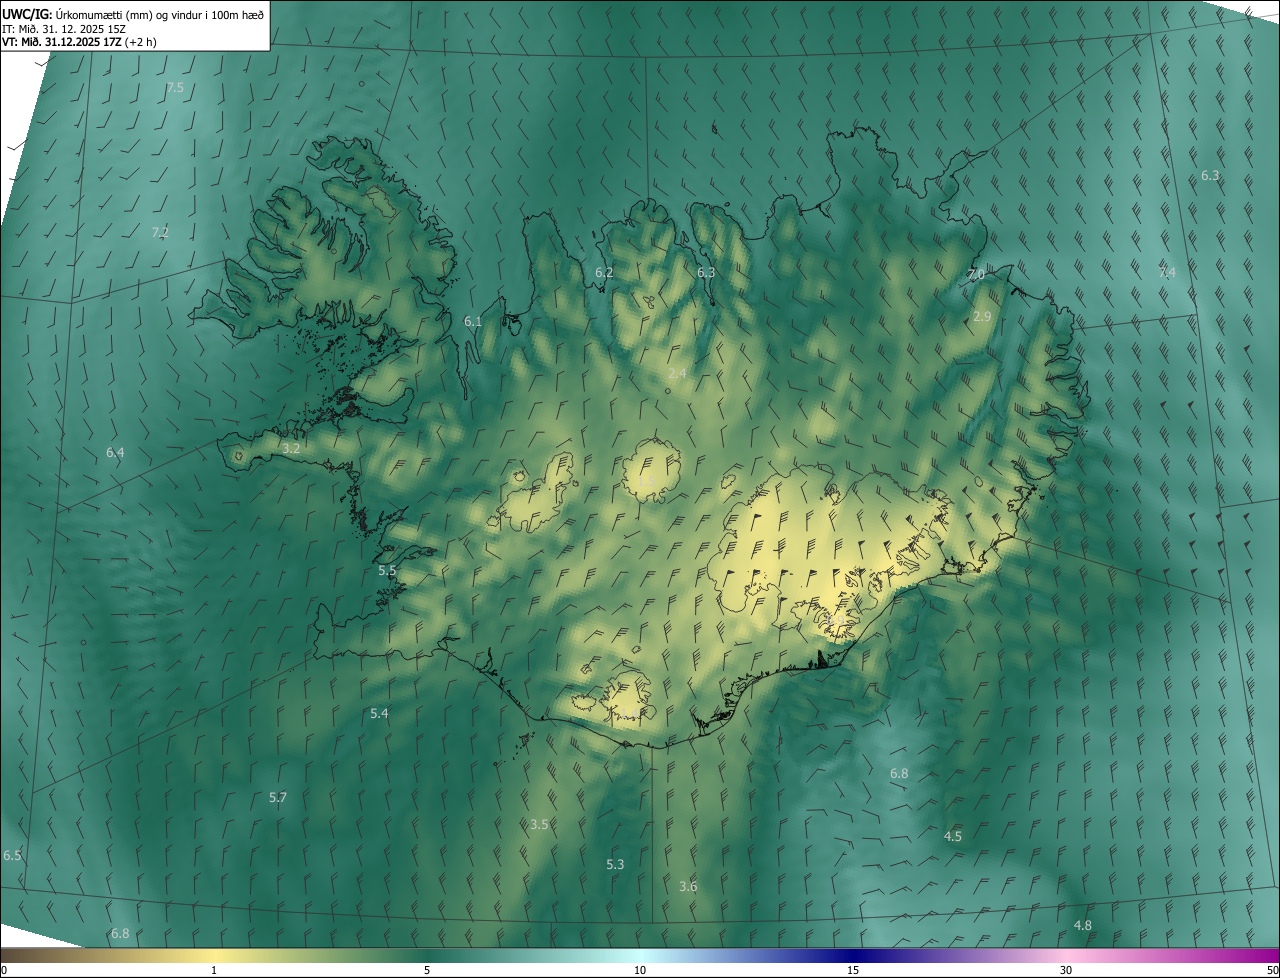Click the "VT: Mið. 31.12.2025 17Z (+2 h)" line

click(80, 42)
